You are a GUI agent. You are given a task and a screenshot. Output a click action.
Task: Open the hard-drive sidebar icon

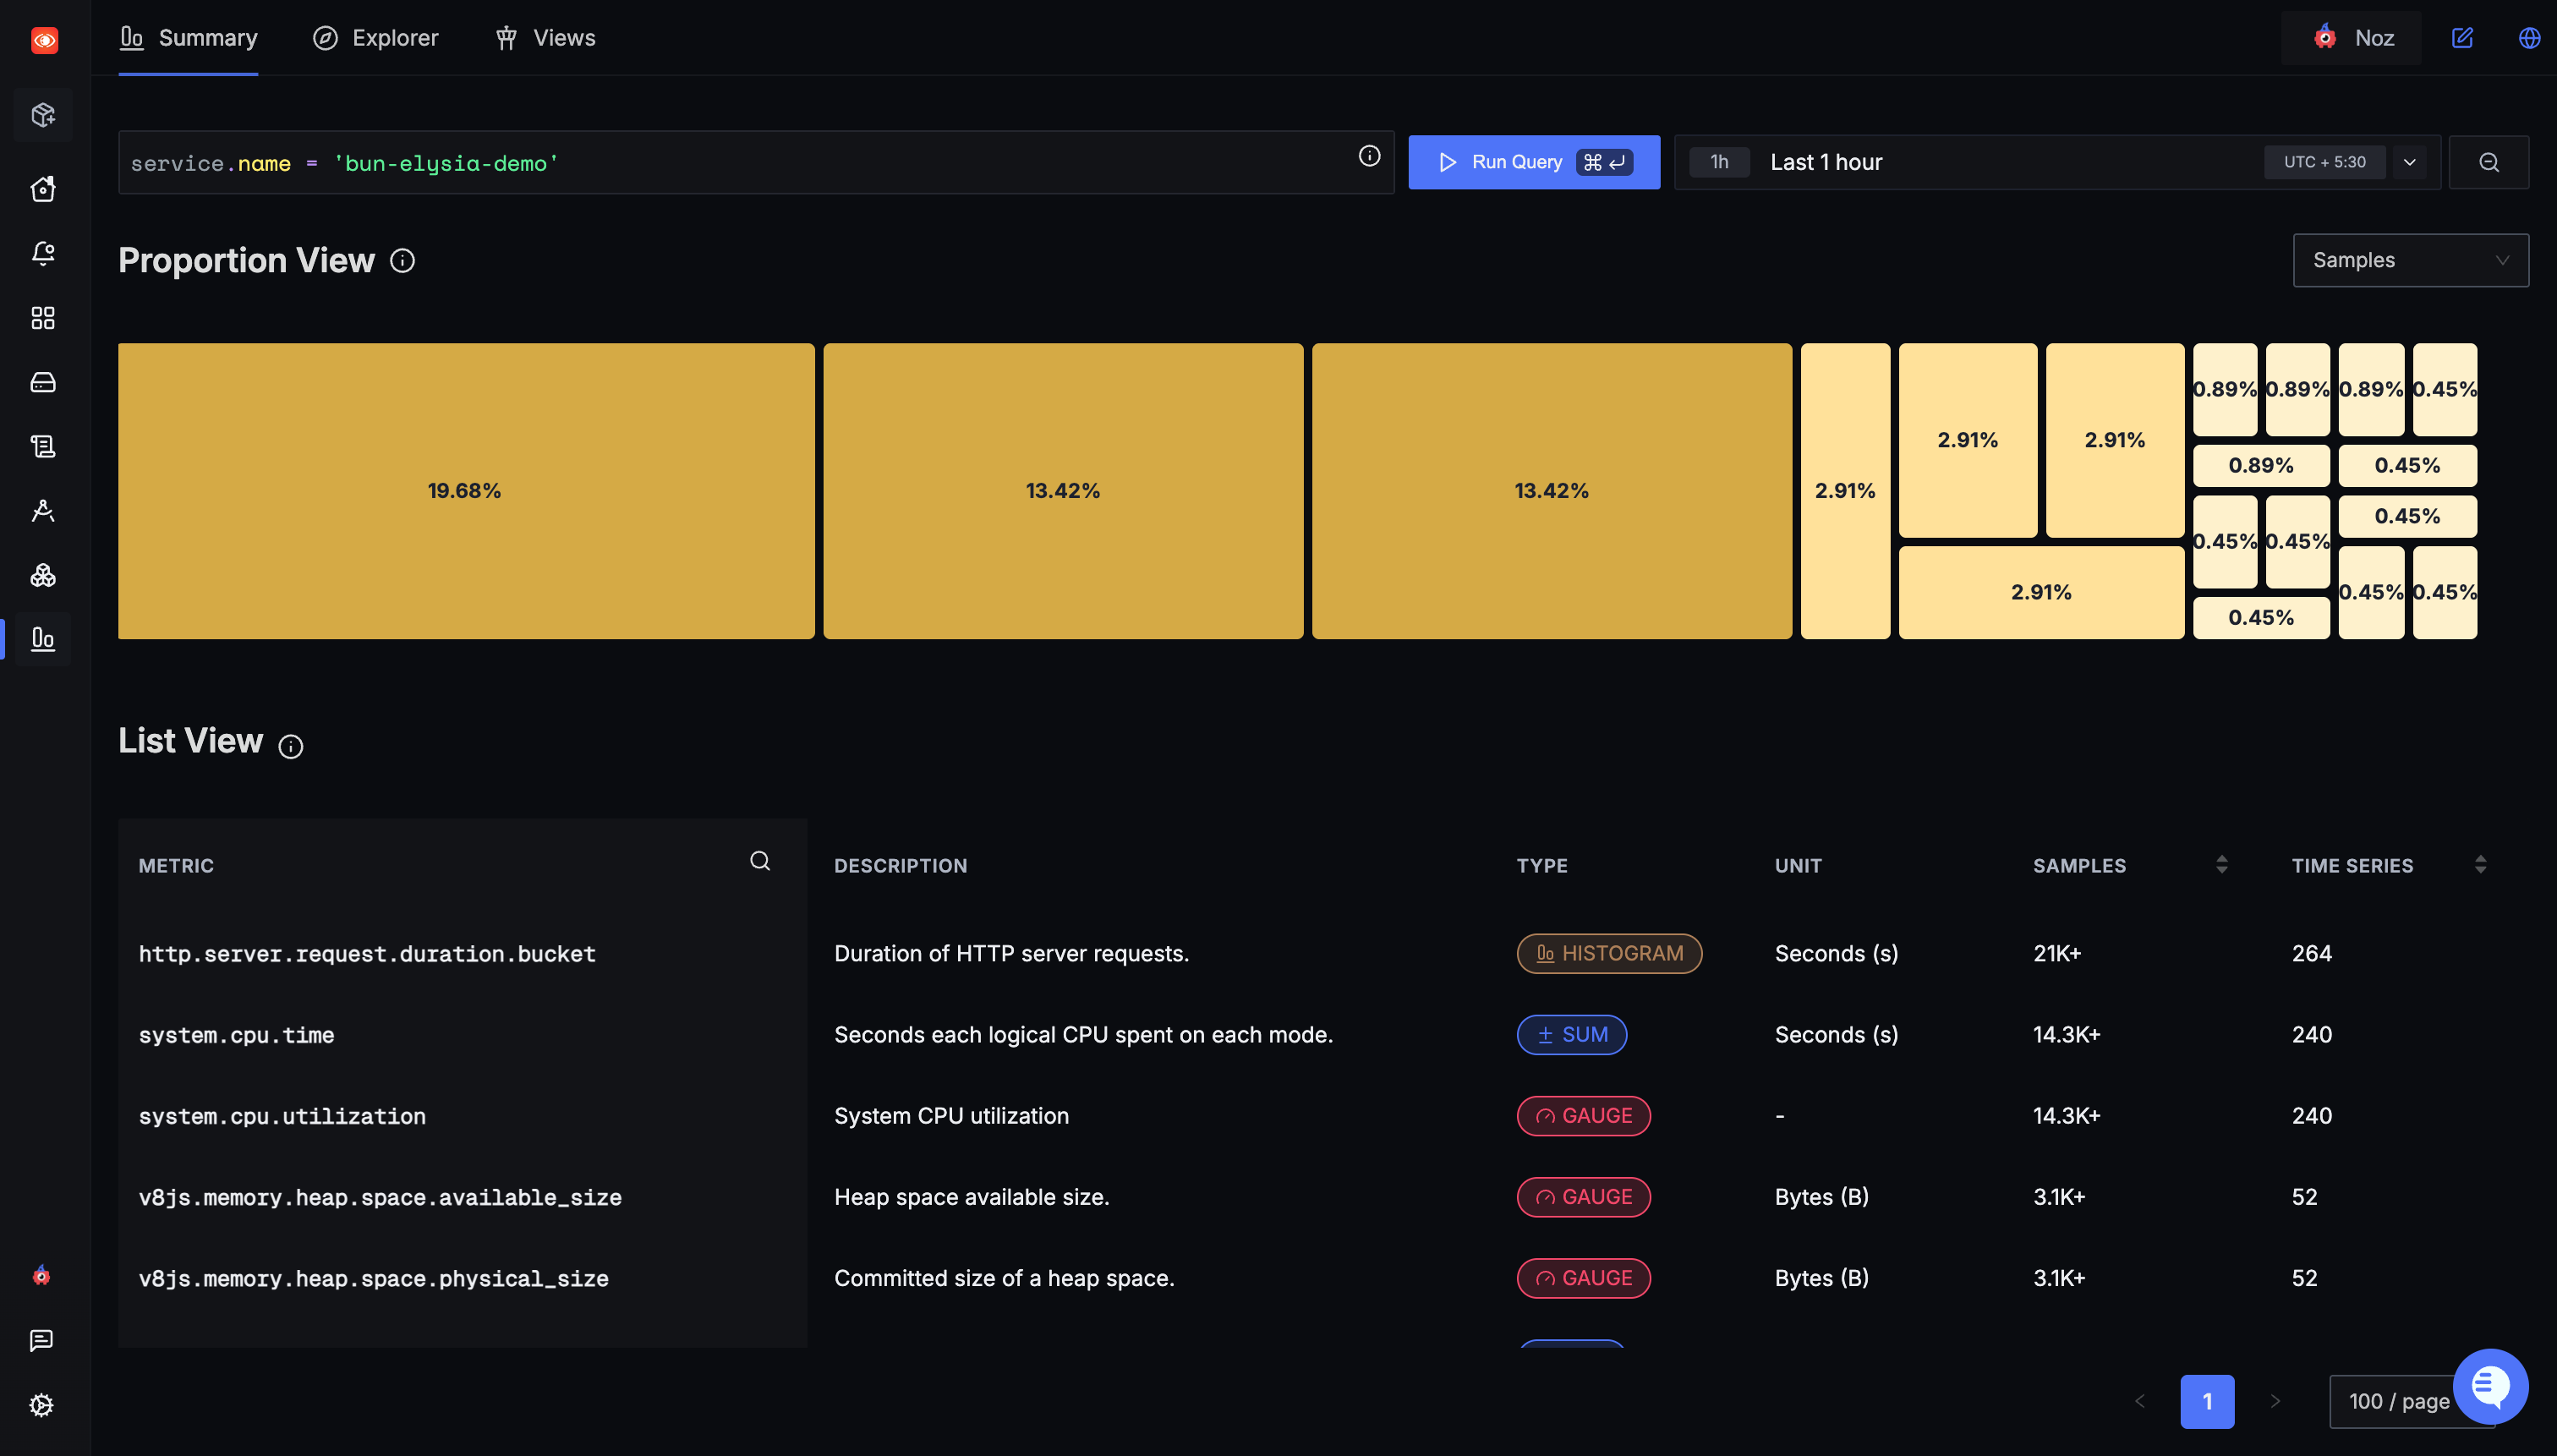(43, 382)
